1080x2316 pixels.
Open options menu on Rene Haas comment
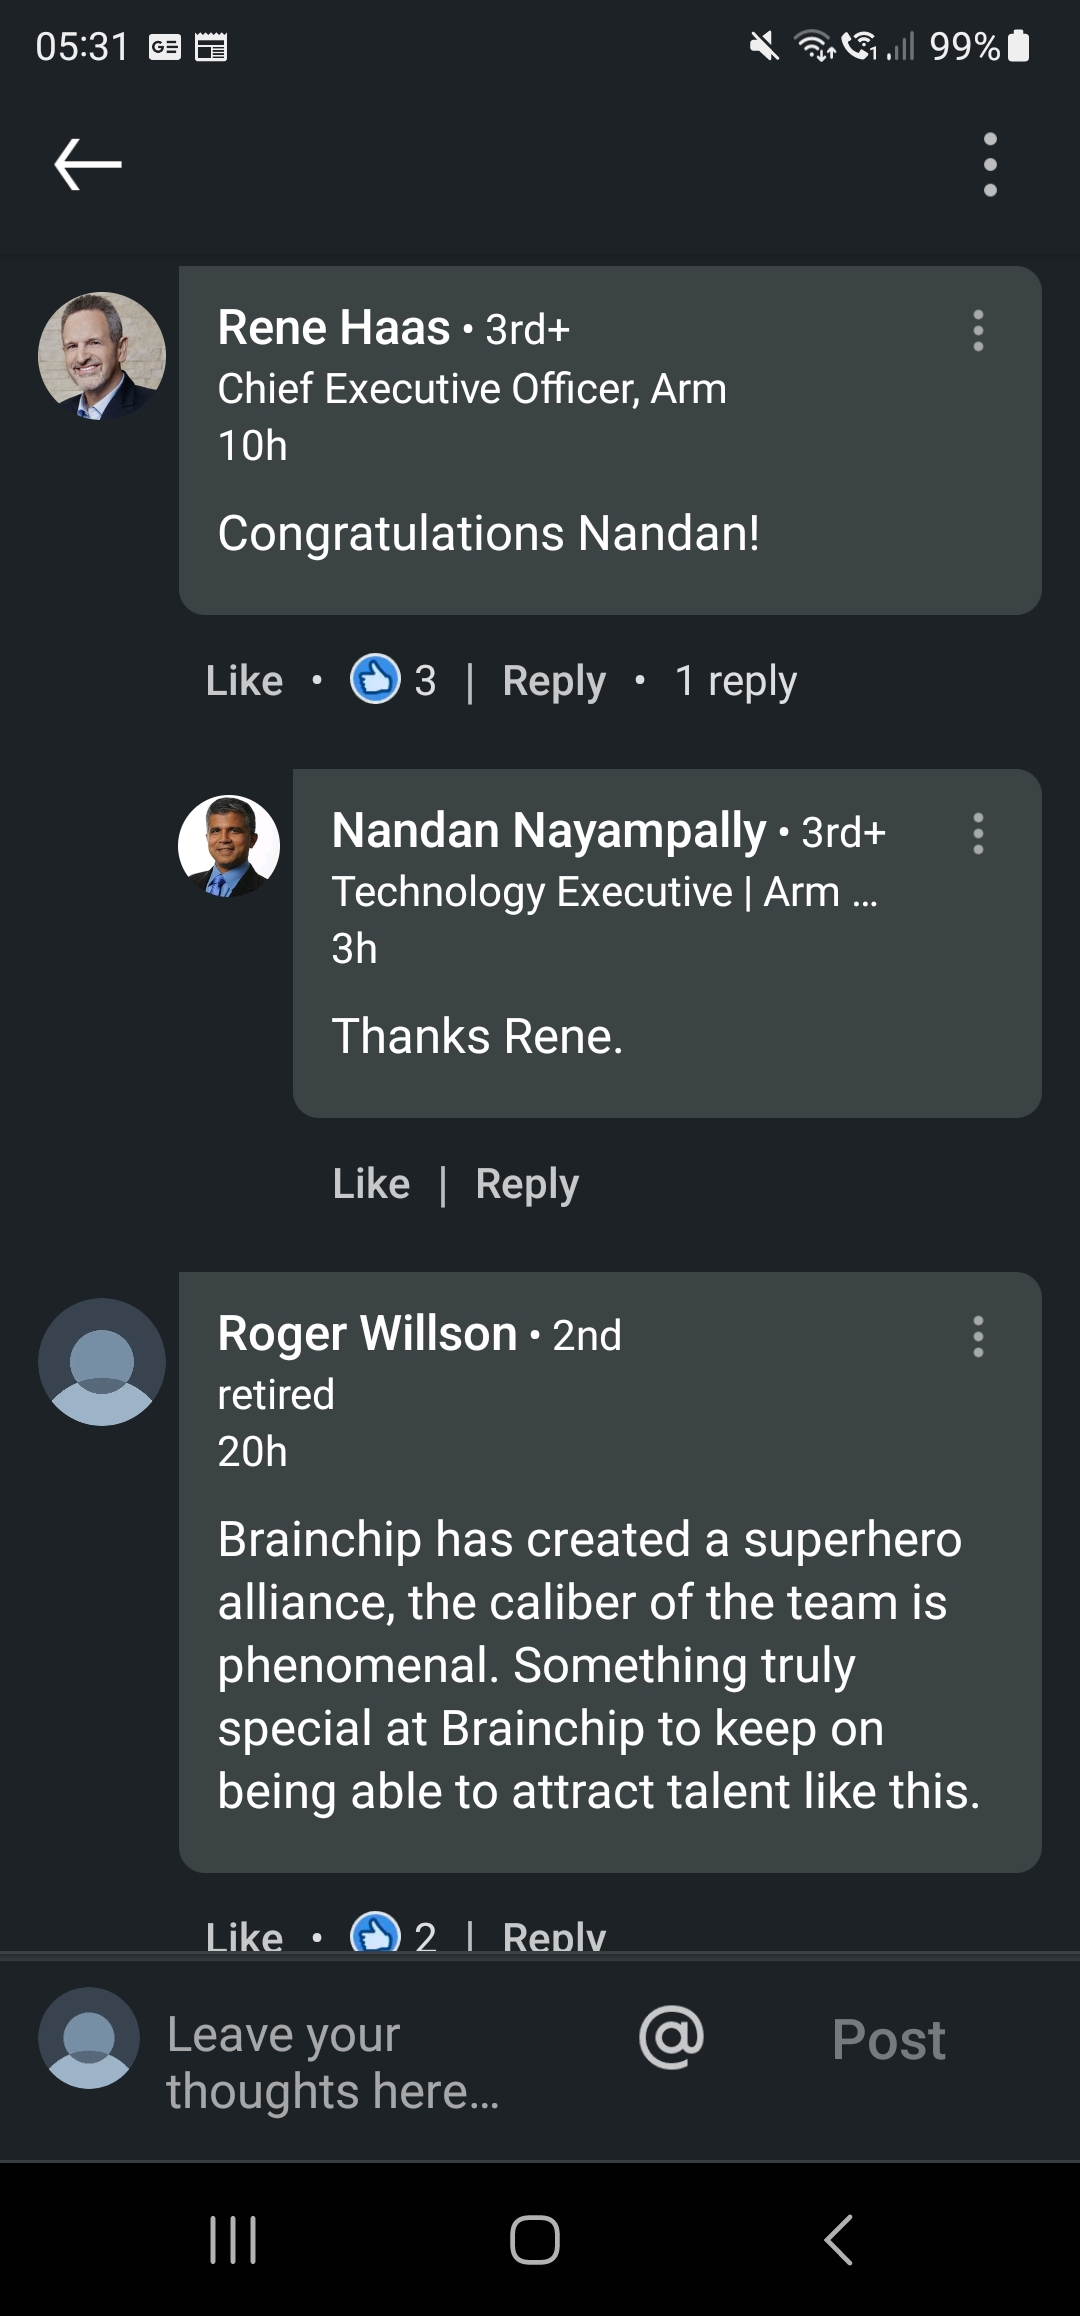coord(978,331)
